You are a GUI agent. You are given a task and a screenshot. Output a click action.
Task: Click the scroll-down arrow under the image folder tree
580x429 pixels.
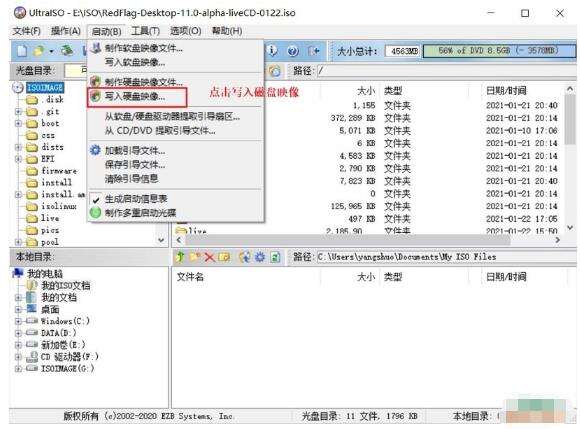(161, 240)
